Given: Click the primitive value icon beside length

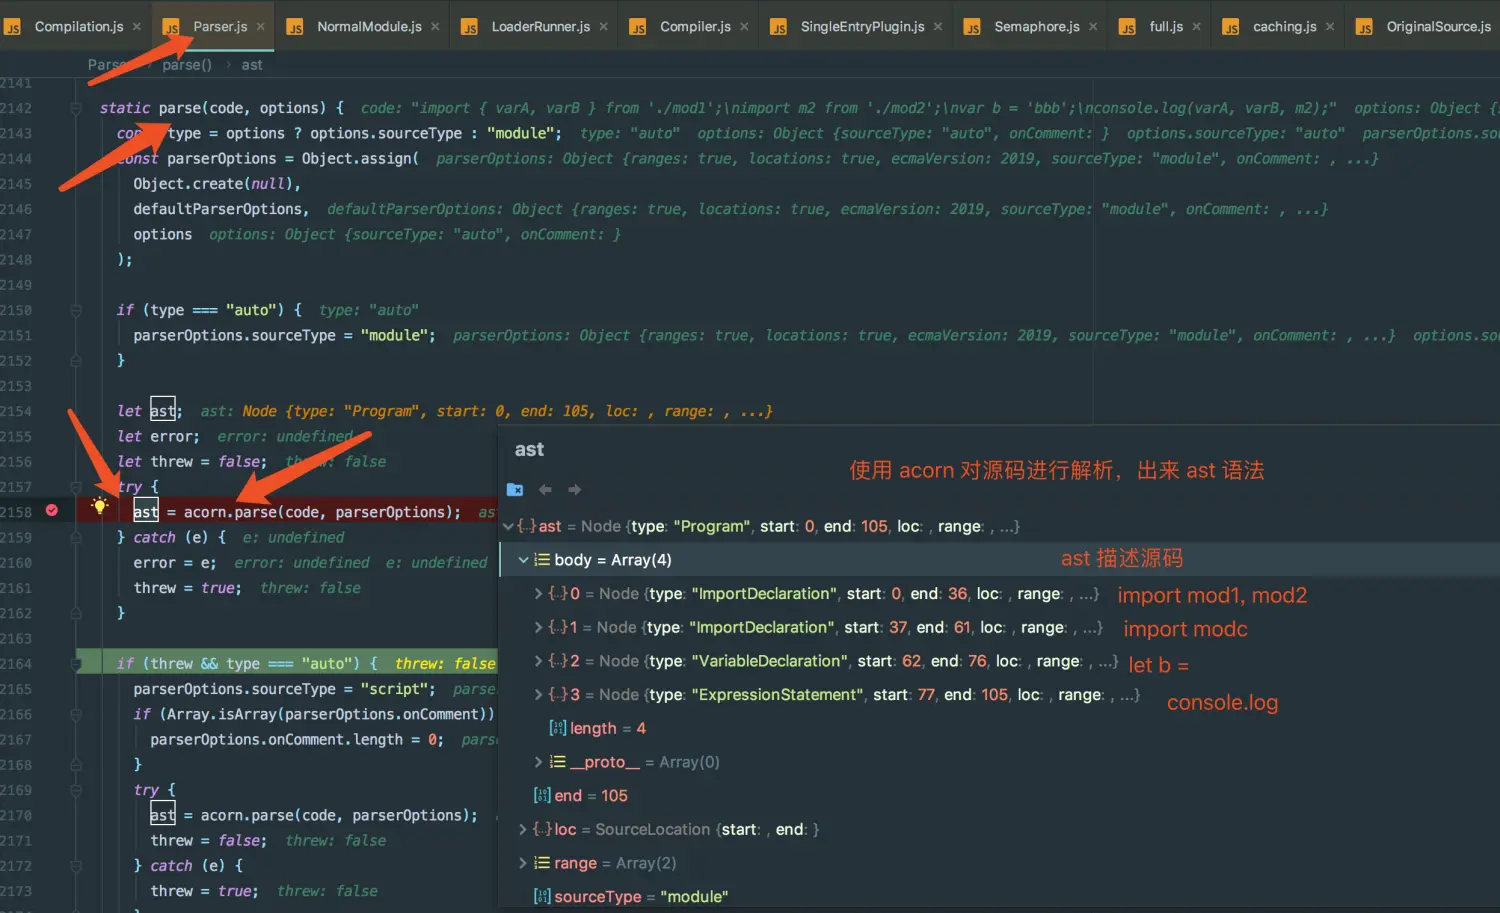Looking at the screenshot, I should [558, 728].
